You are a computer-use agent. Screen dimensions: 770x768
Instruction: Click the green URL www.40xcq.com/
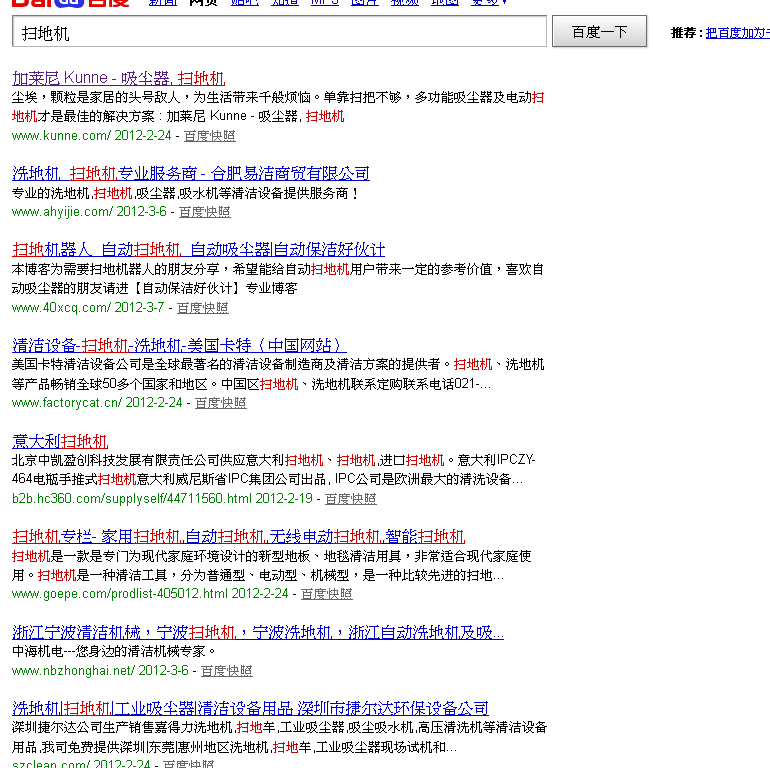pos(61,307)
